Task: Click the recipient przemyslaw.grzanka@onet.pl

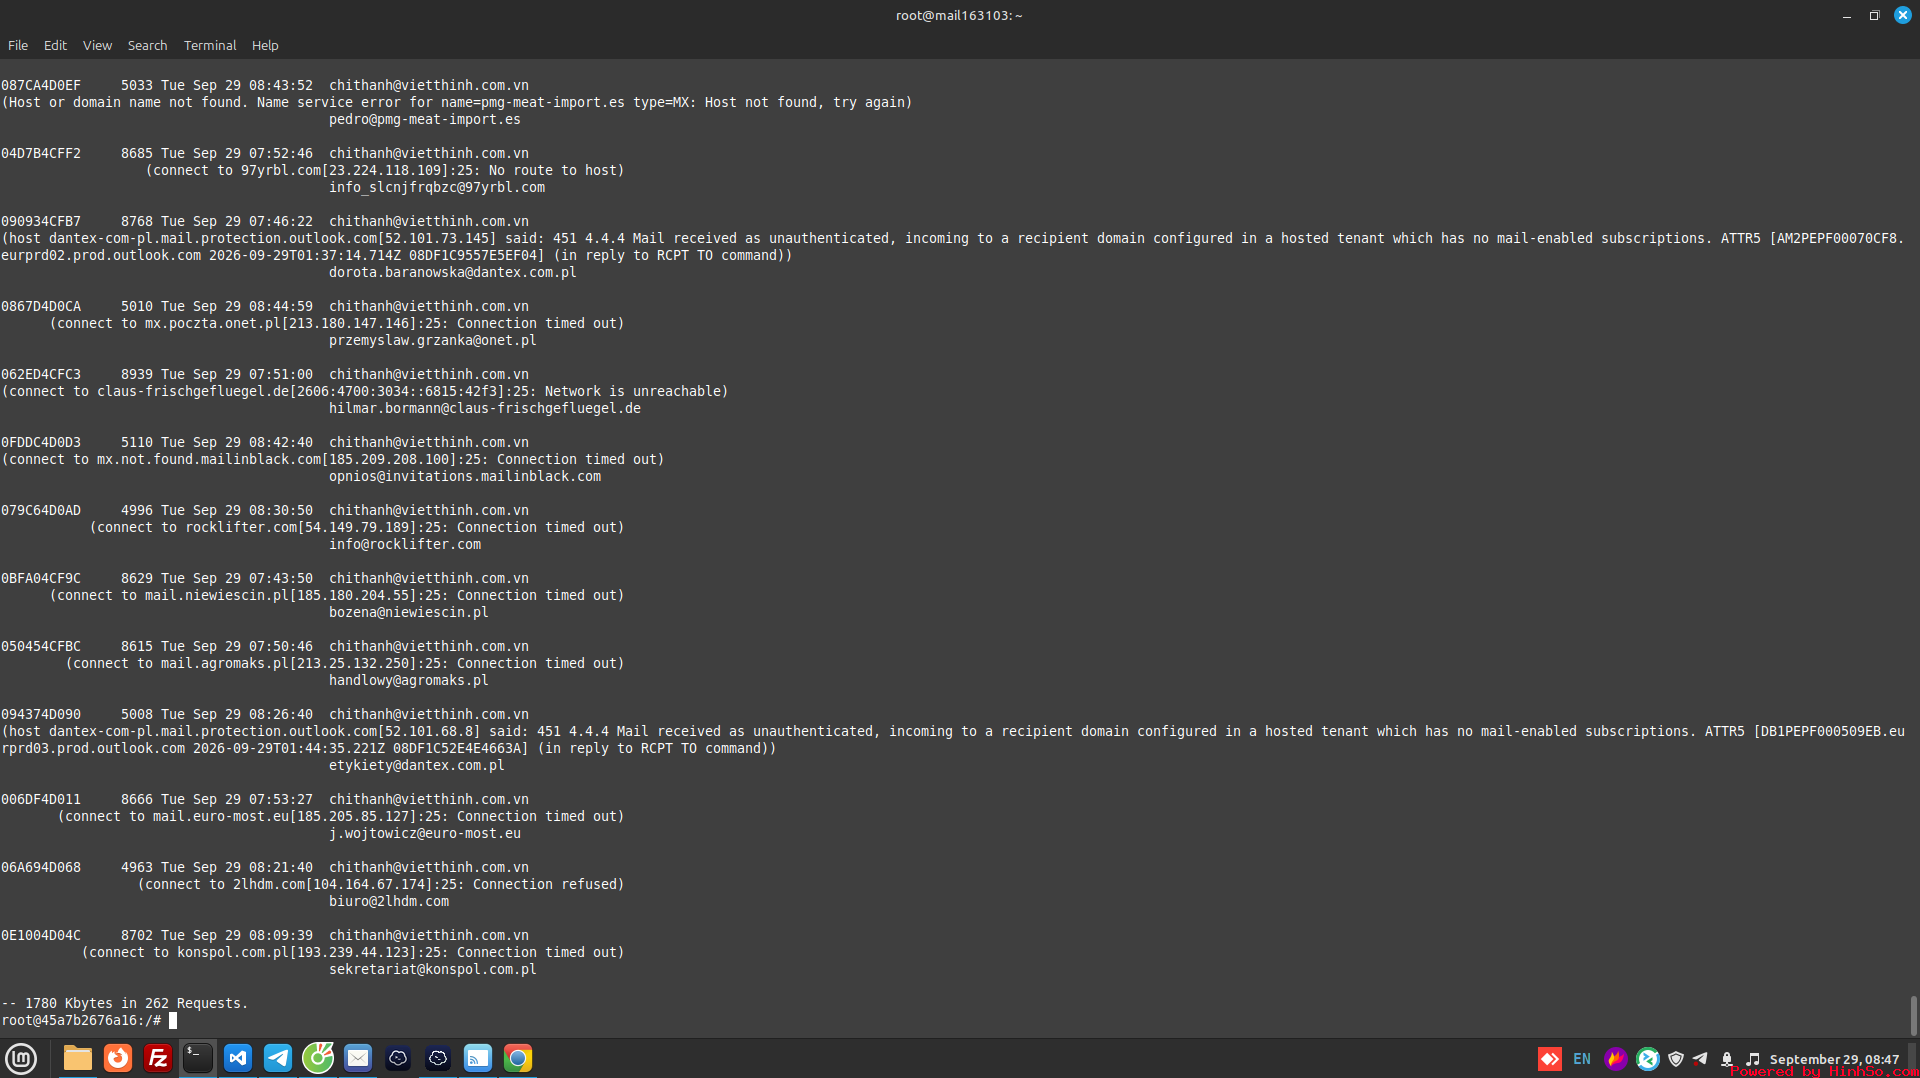Action: coord(433,340)
